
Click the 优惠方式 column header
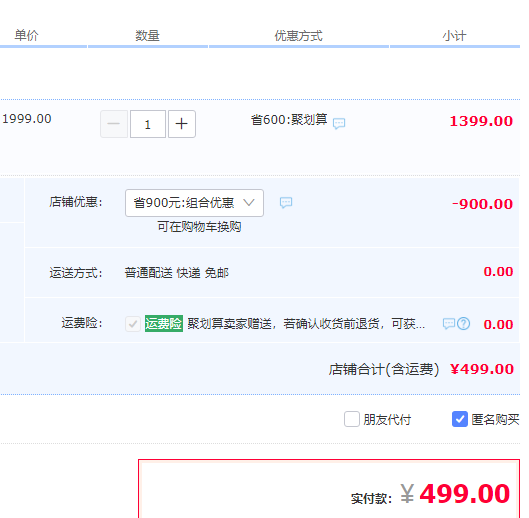pos(299,35)
